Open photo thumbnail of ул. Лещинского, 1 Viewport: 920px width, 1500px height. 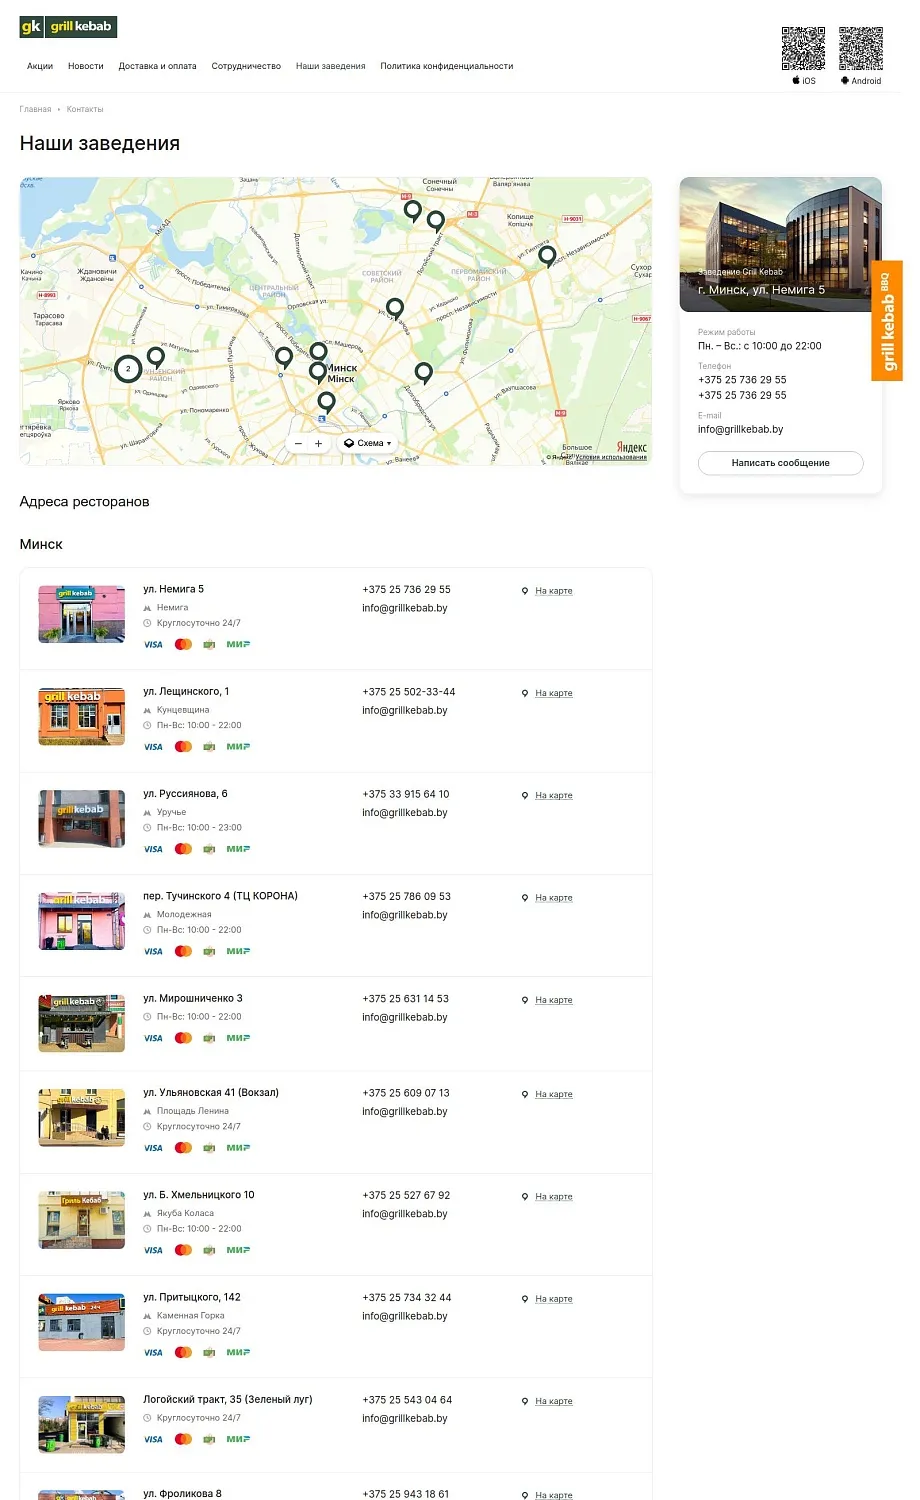[82, 716]
